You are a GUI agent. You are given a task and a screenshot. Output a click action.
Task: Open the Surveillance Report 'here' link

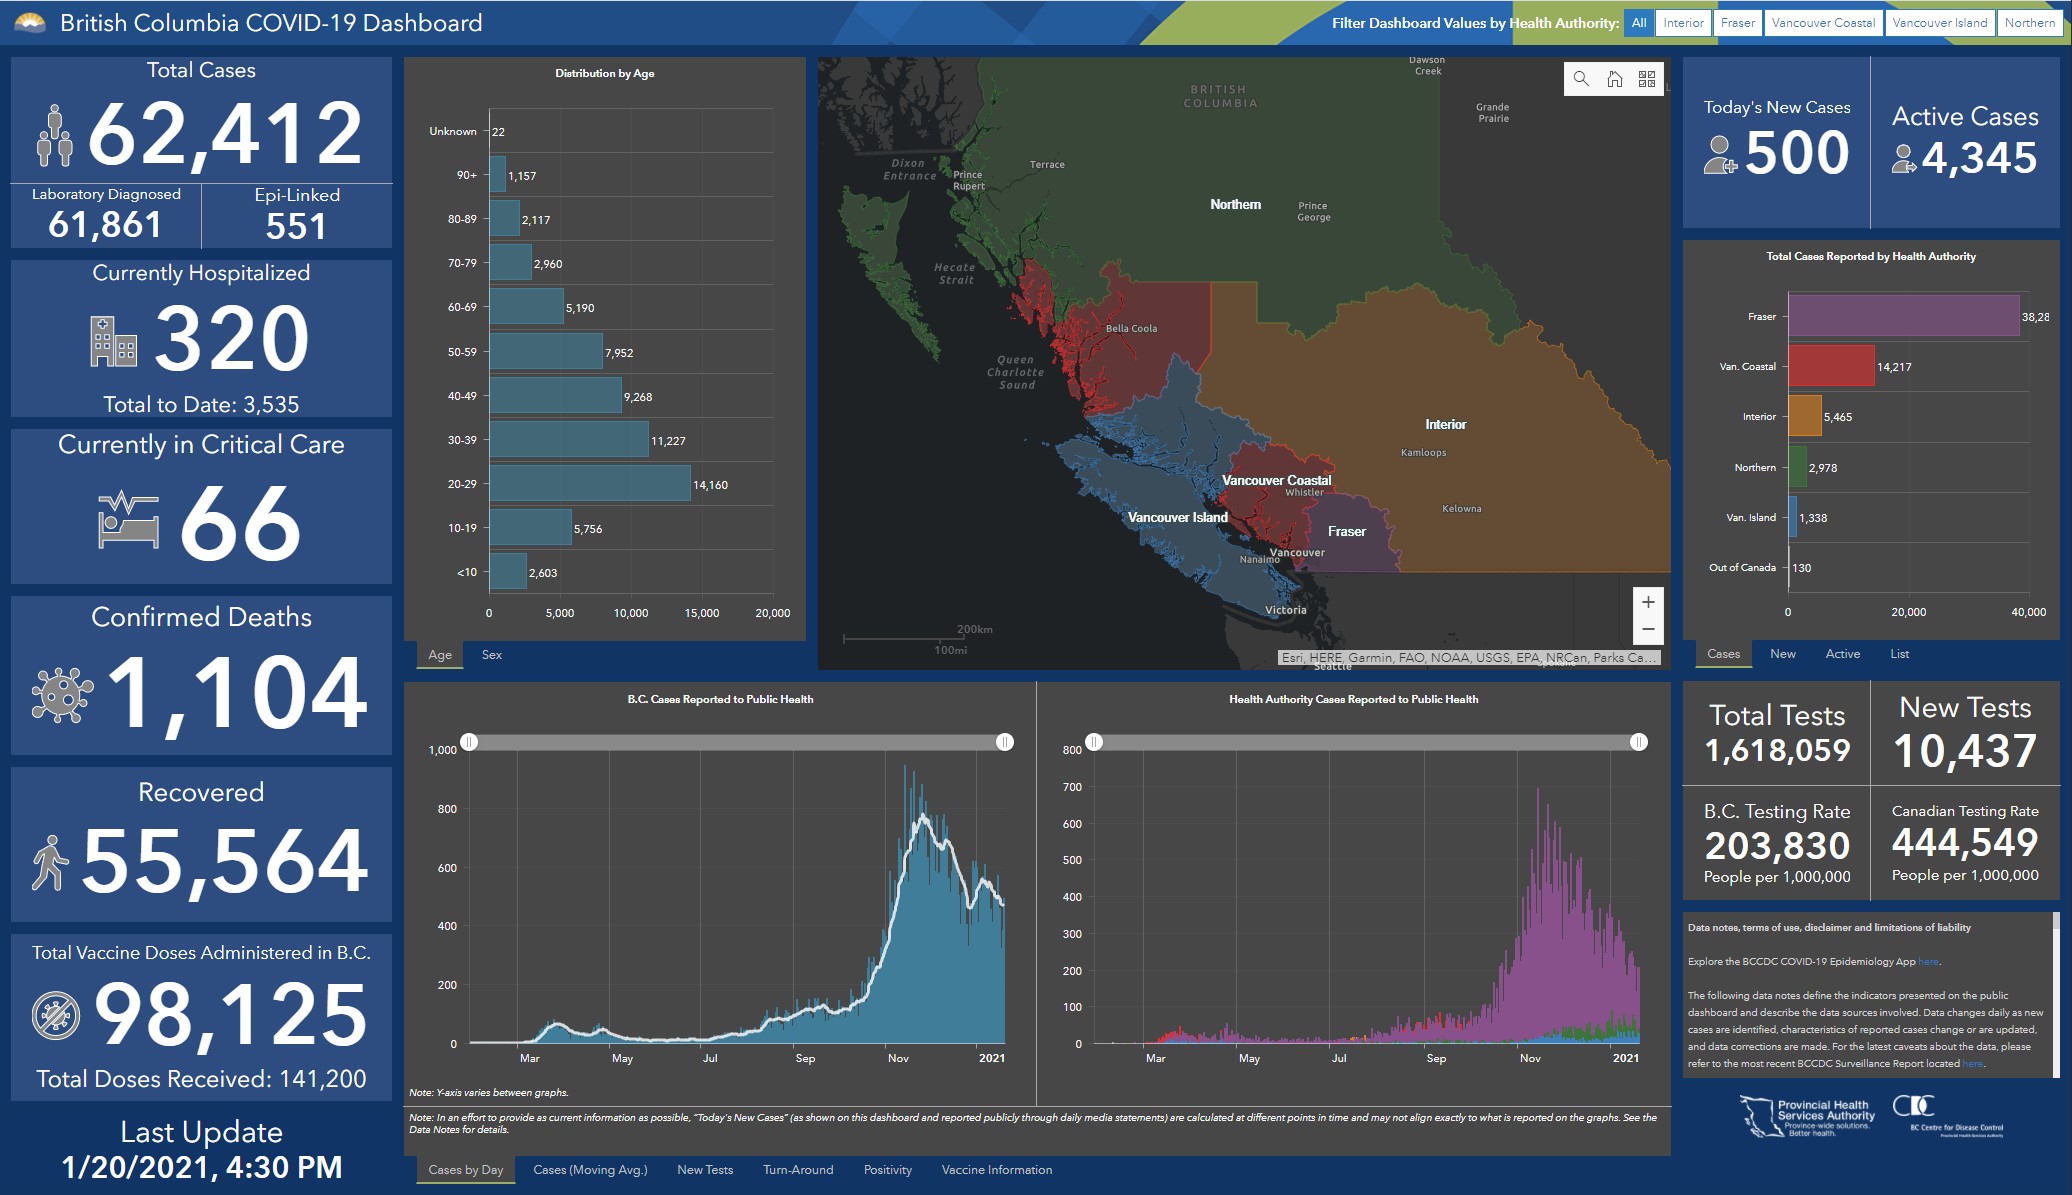pos(1972,1064)
